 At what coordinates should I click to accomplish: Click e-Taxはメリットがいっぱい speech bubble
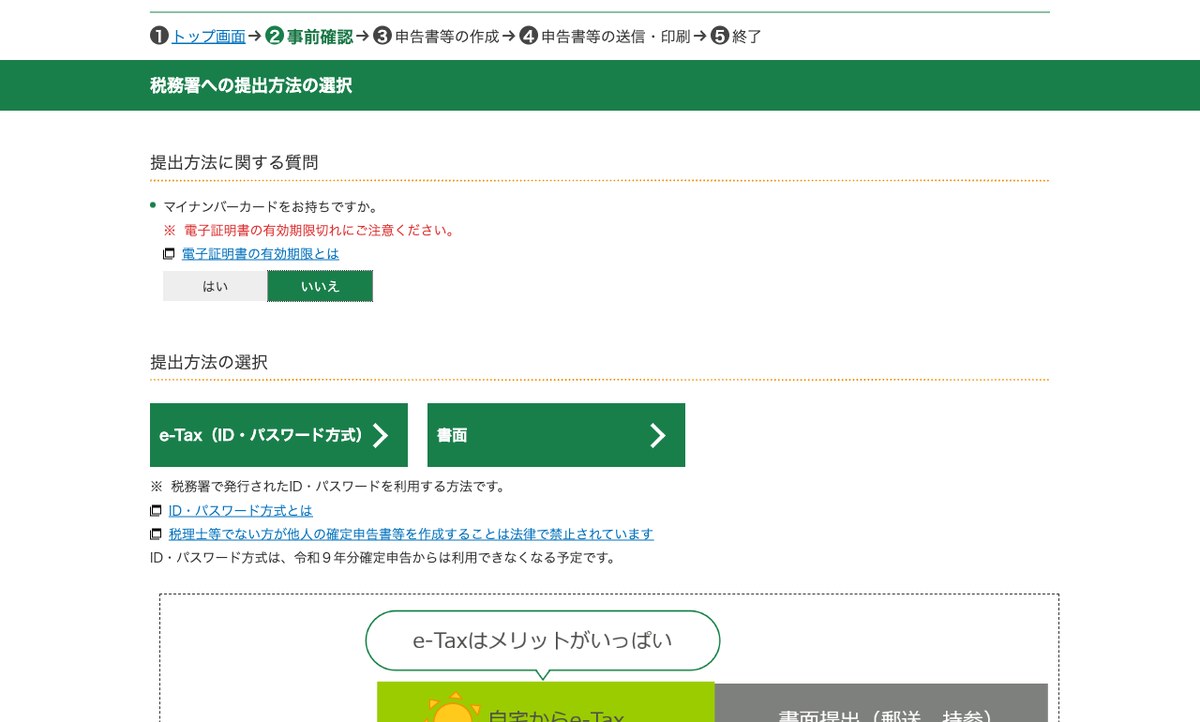tap(543, 640)
